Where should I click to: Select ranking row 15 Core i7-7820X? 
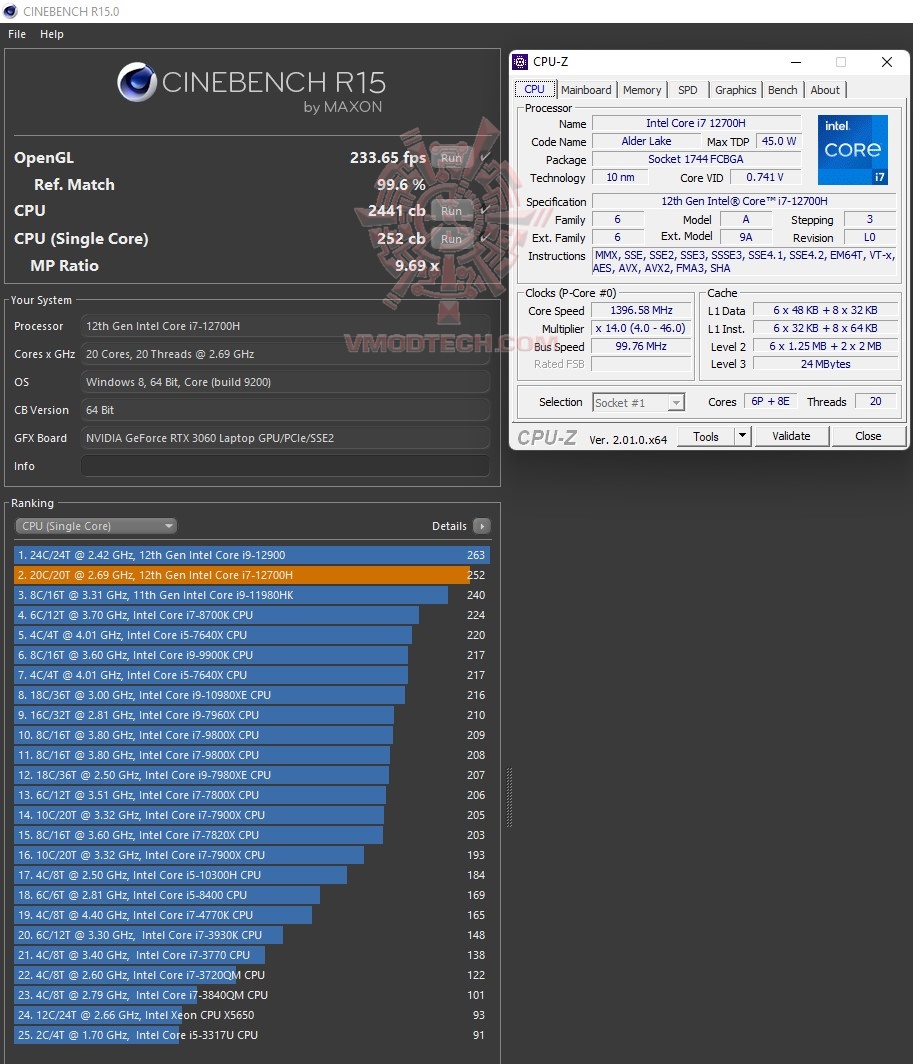pos(252,835)
